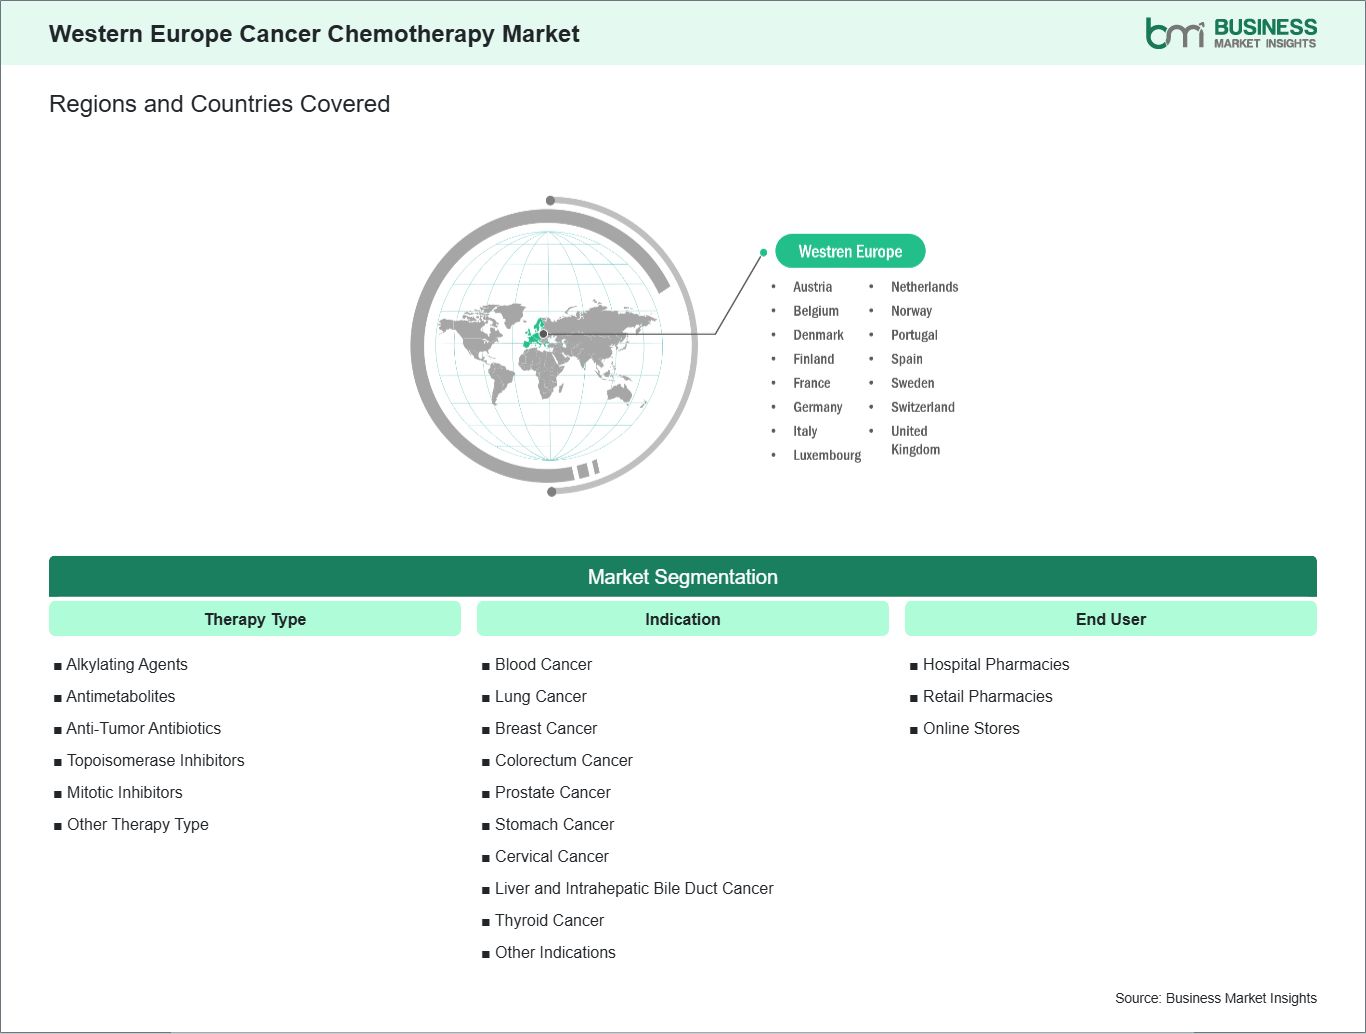Click the Westren Europe badge button
This screenshot has height=1034, width=1366.
point(850,251)
